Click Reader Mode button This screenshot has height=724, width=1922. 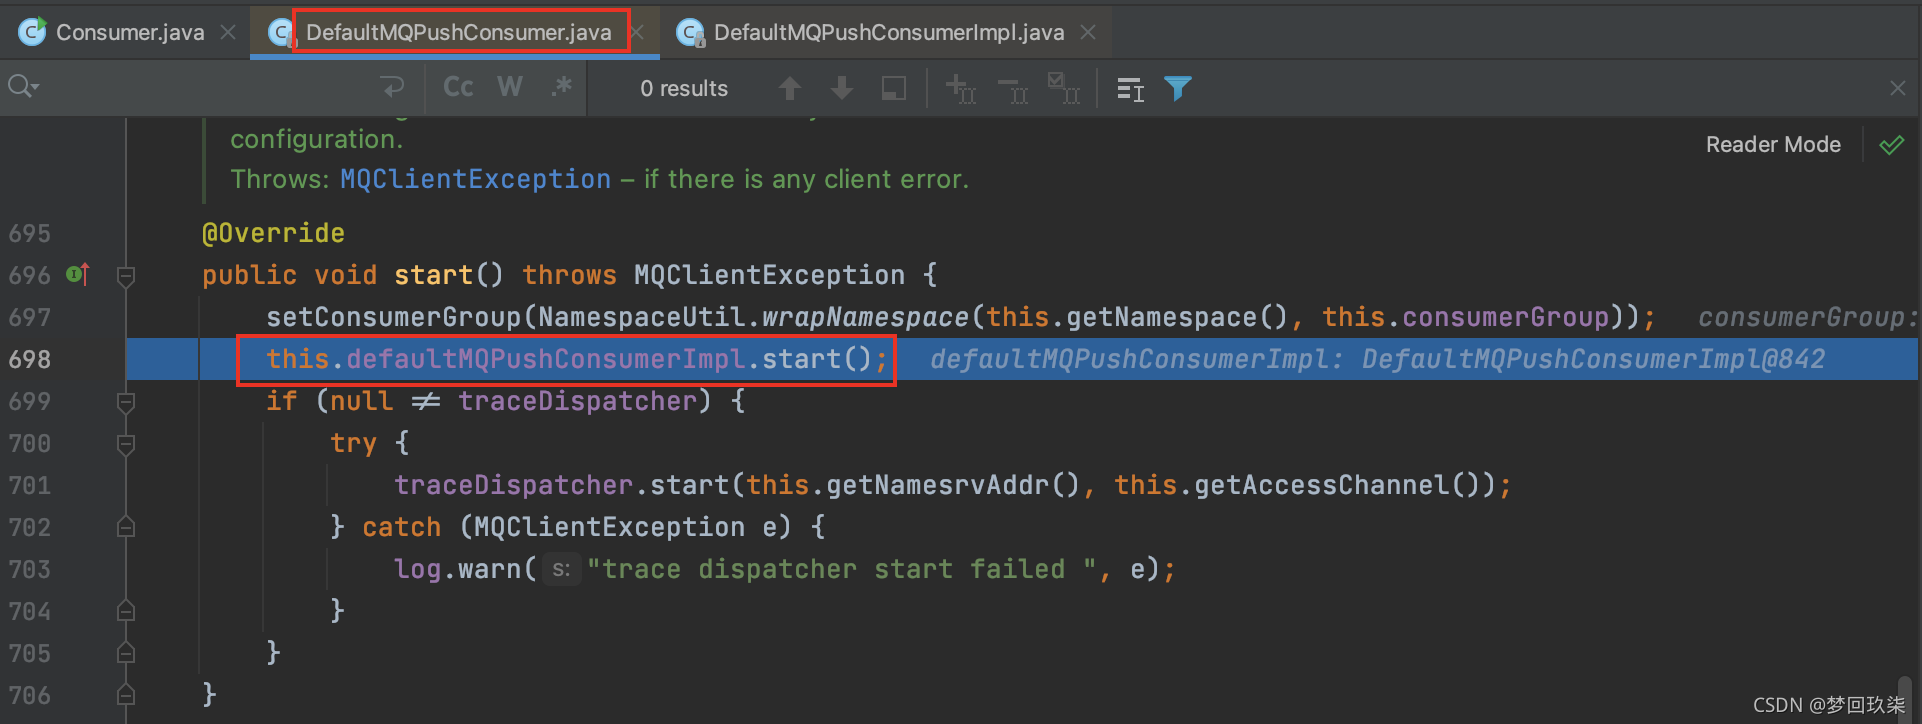1772,145
